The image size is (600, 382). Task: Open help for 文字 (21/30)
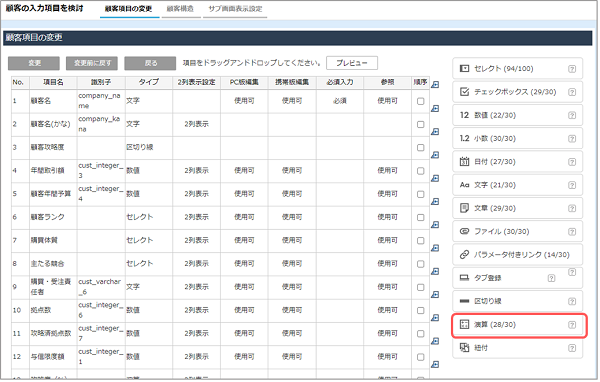(x=572, y=185)
